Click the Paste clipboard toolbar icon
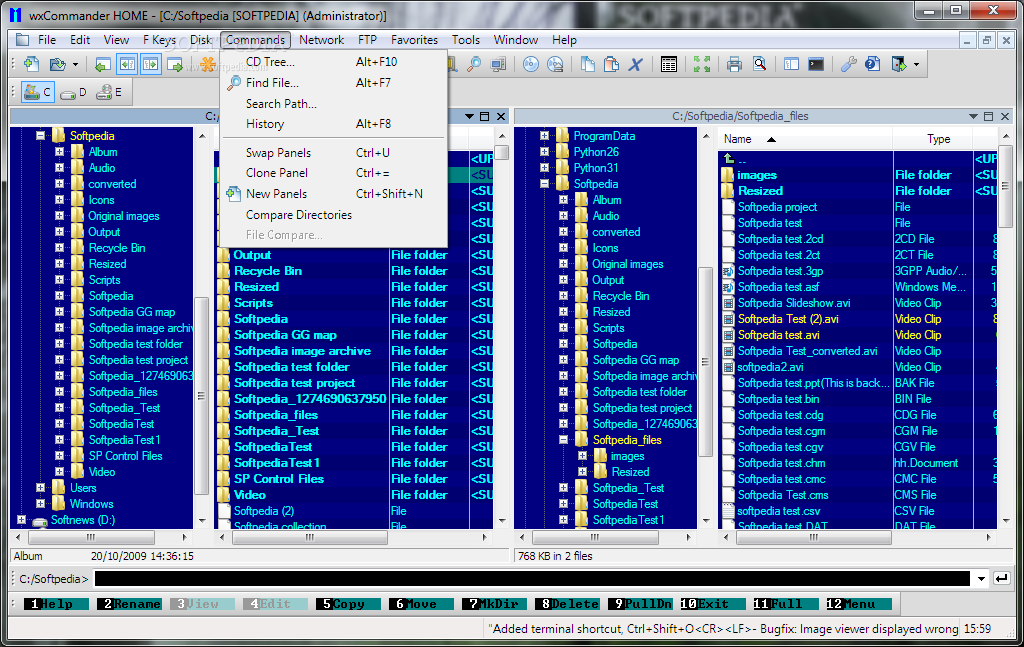Image resolution: width=1024 pixels, height=647 pixels. click(x=611, y=64)
